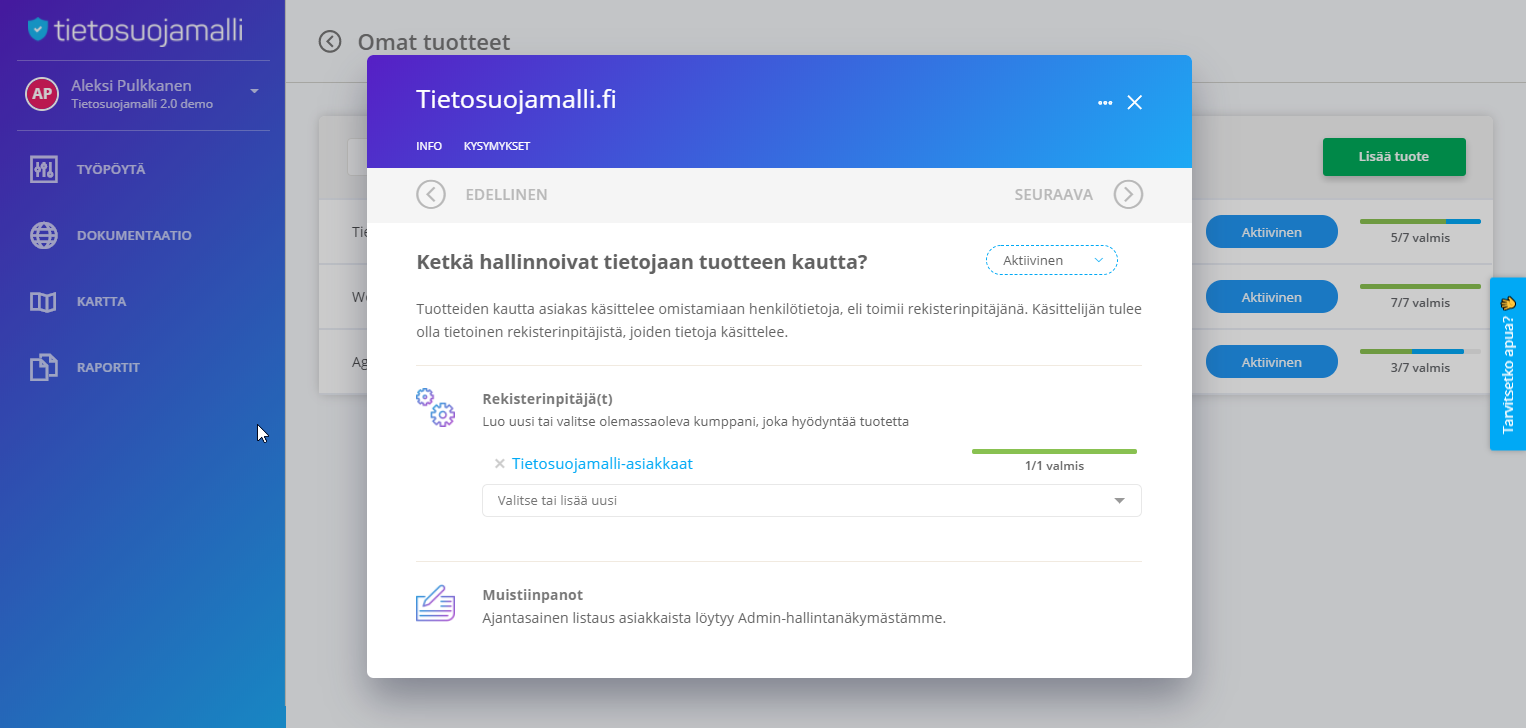Viewport: 1526px width, 728px height.
Task: Click the SEURAAVA navigation label
Action: tap(1053, 195)
